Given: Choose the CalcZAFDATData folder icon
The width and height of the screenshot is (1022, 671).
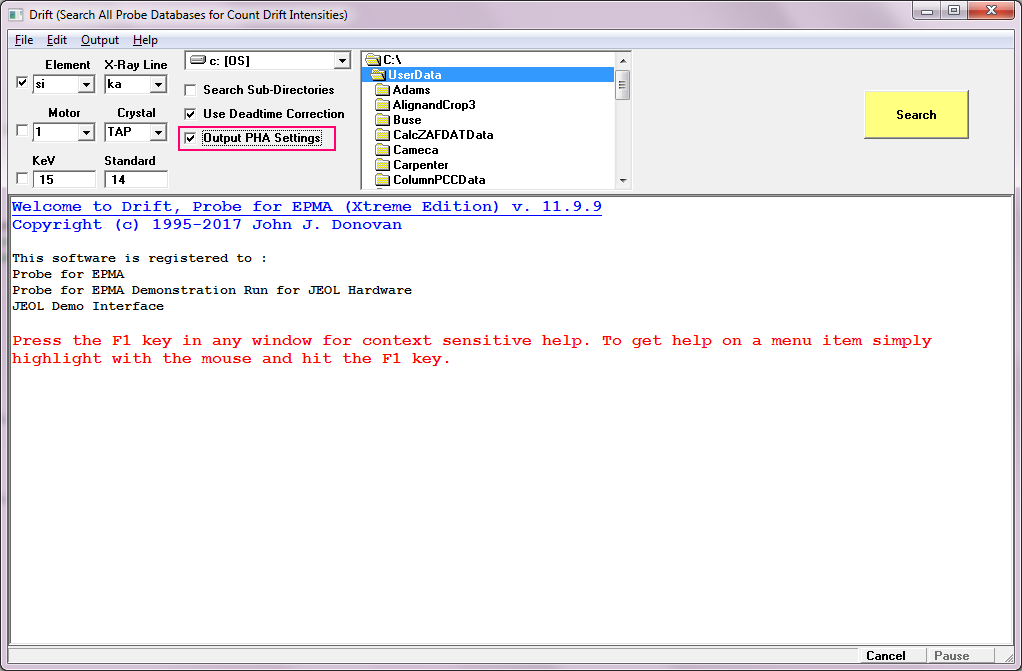Looking at the screenshot, I should (382, 135).
